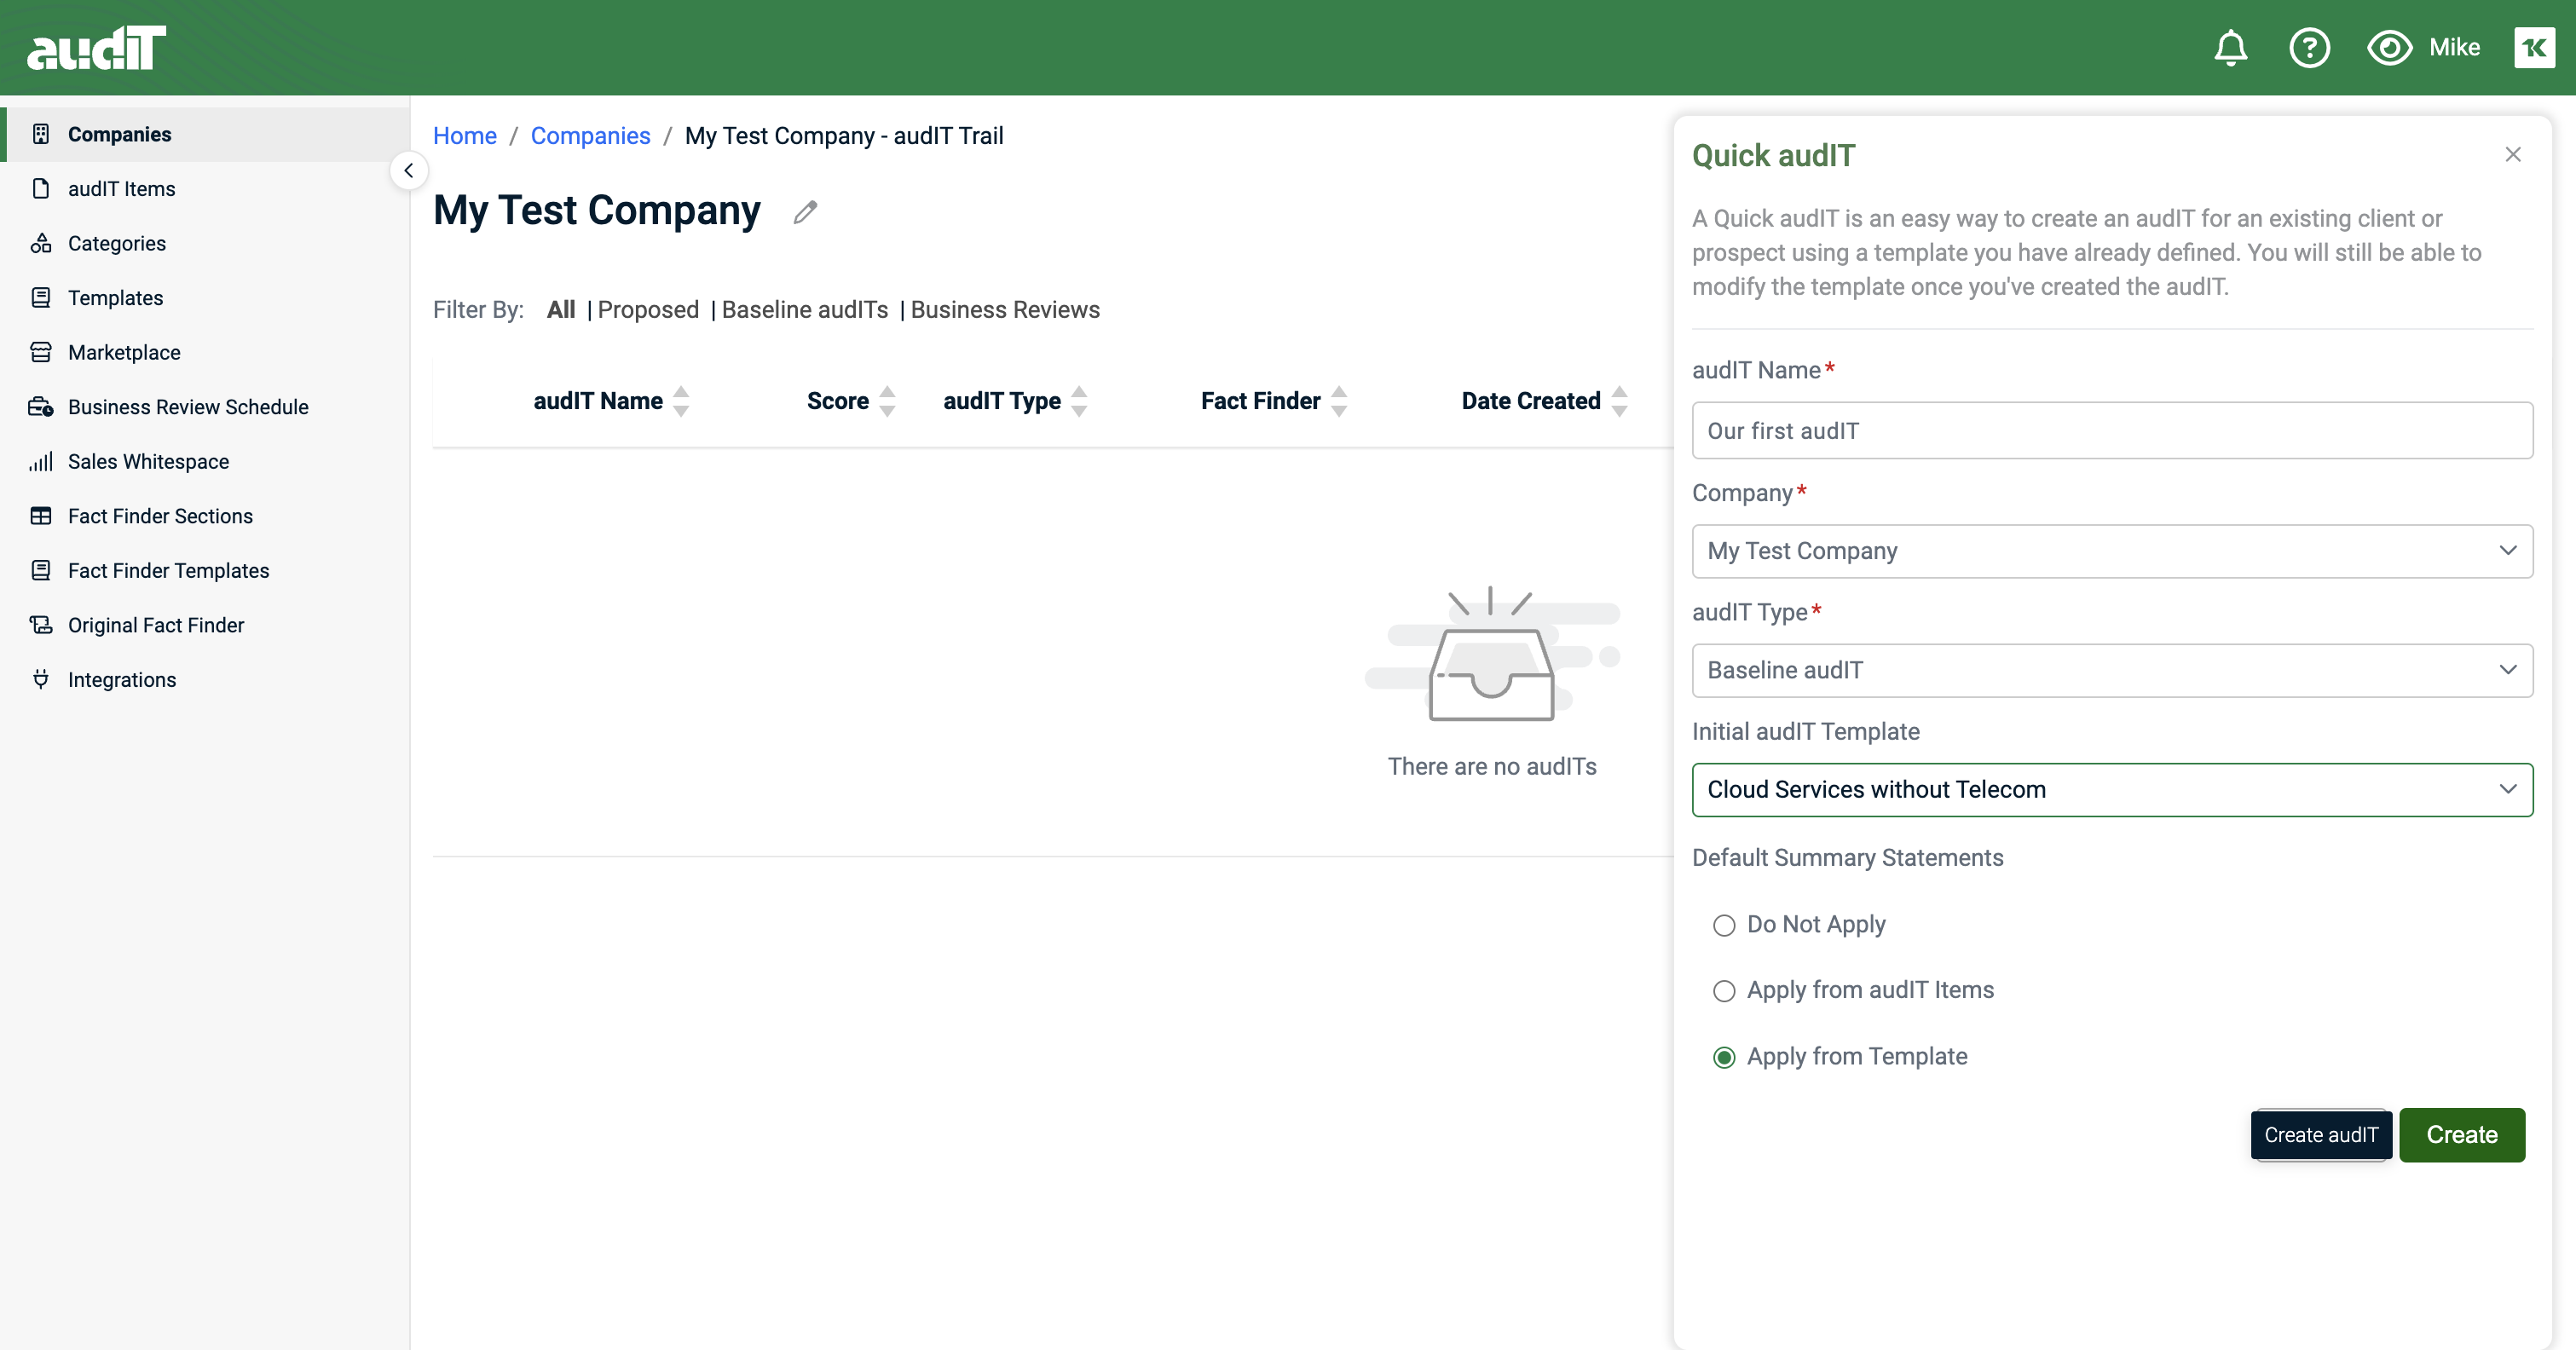2576x1350 pixels.
Task: Click the Fact Finder Templates icon
Action: [x=41, y=570]
